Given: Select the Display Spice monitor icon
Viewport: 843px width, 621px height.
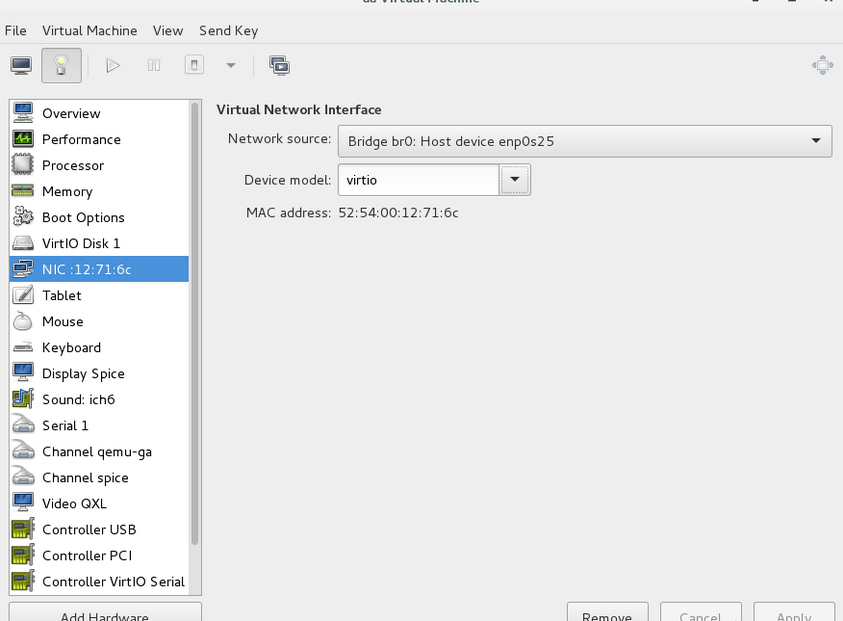Looking at the screenshot, I should click(23, 373).
